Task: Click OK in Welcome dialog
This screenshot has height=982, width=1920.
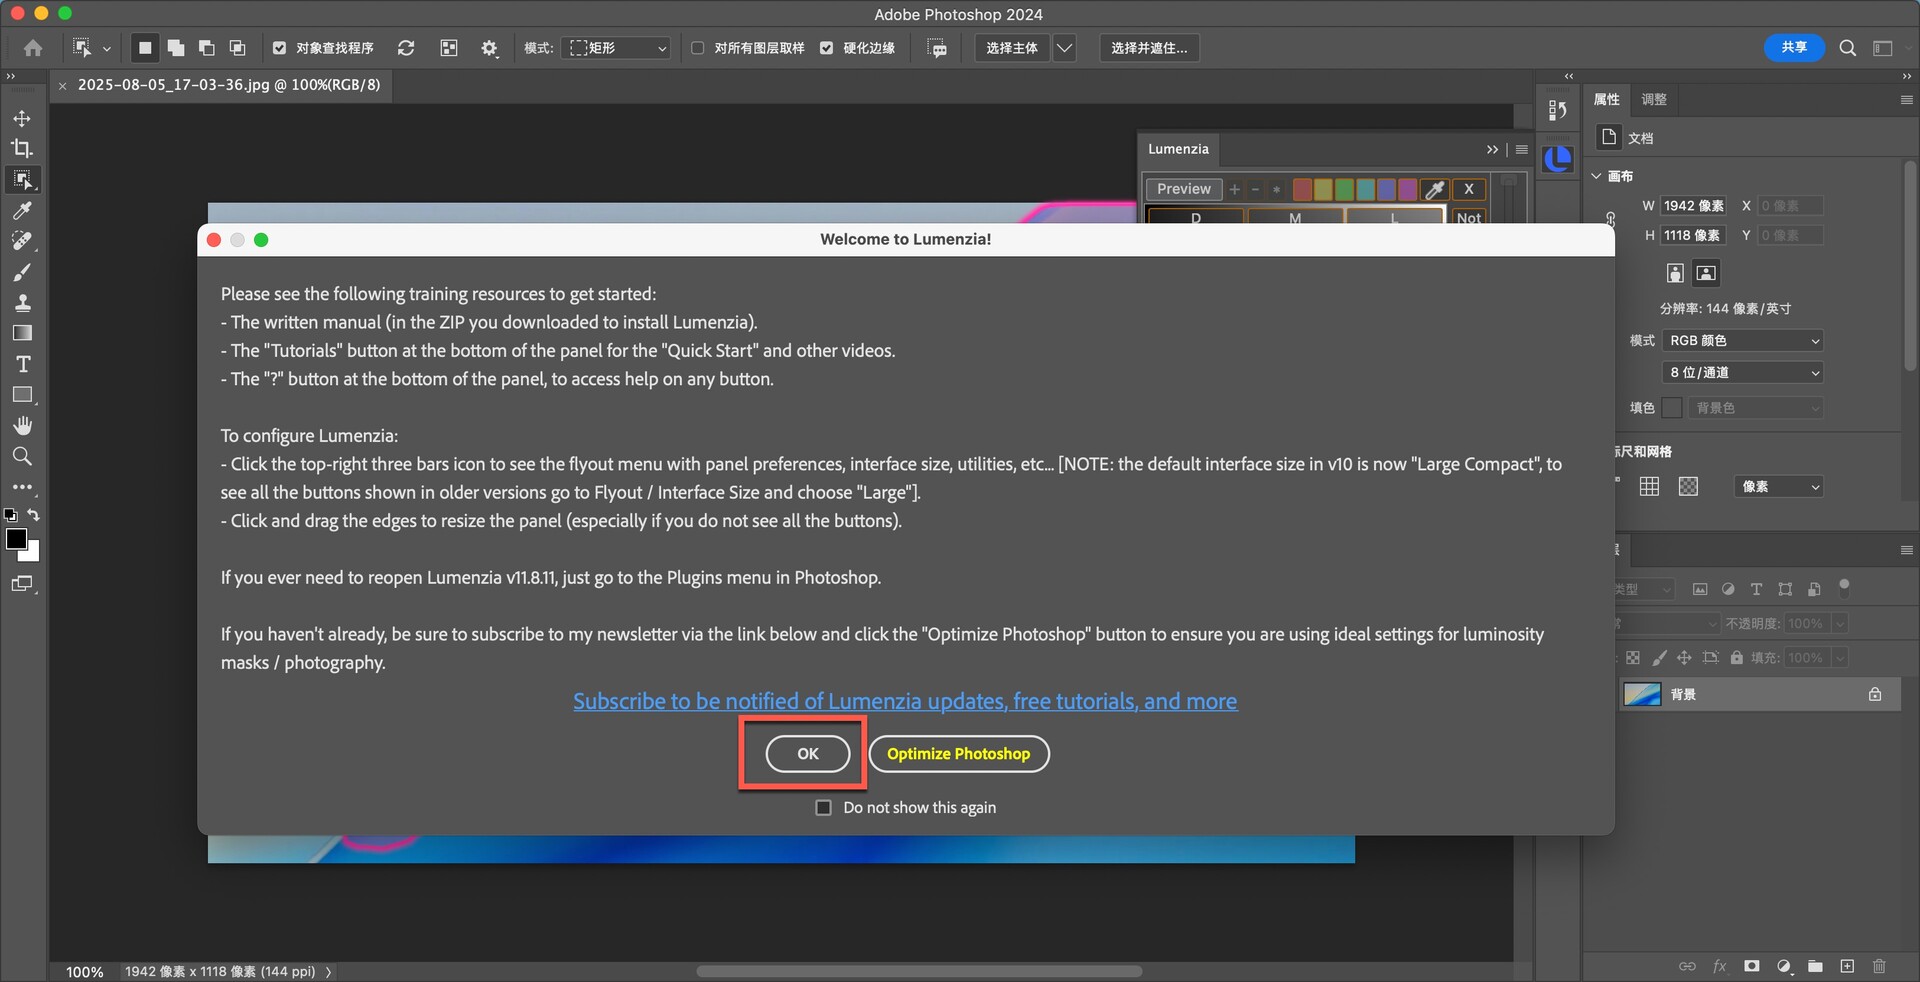Action: click(x=808, y=754)
